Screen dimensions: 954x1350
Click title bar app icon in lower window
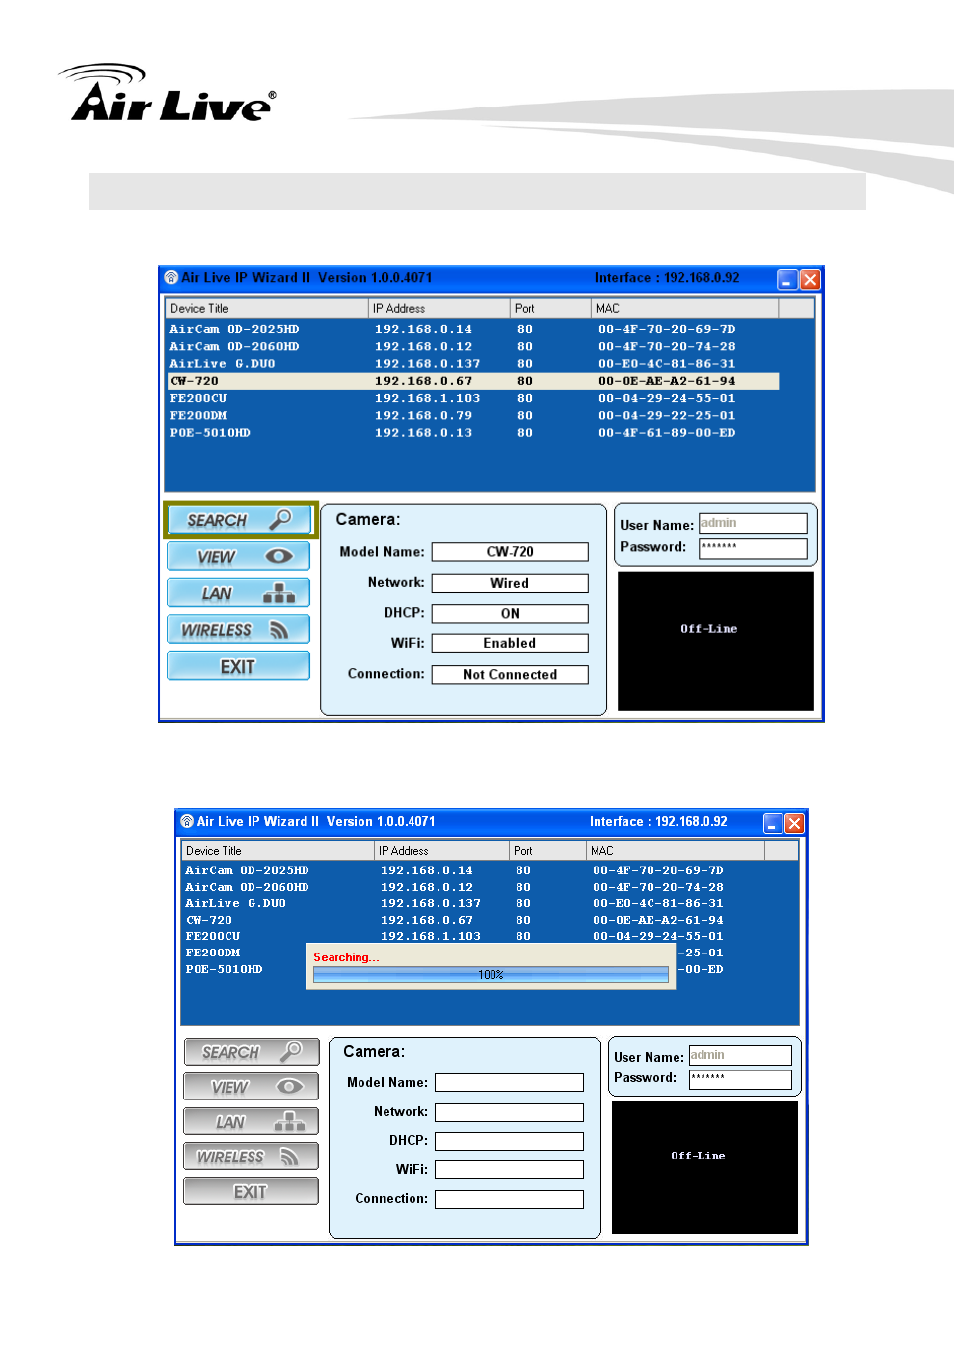click(187, 822)
